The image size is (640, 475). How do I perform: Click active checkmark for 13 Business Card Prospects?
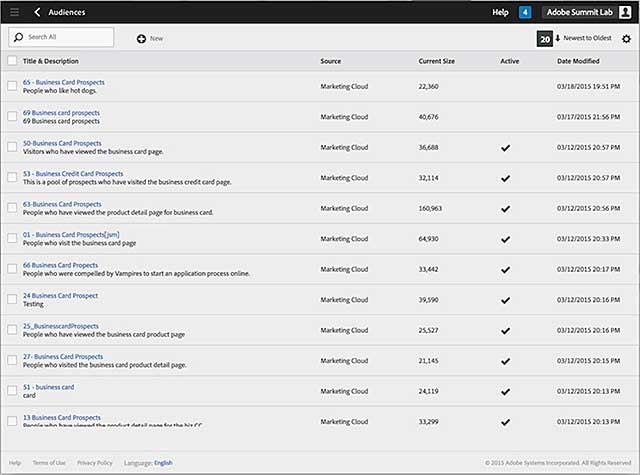[505, 422]
